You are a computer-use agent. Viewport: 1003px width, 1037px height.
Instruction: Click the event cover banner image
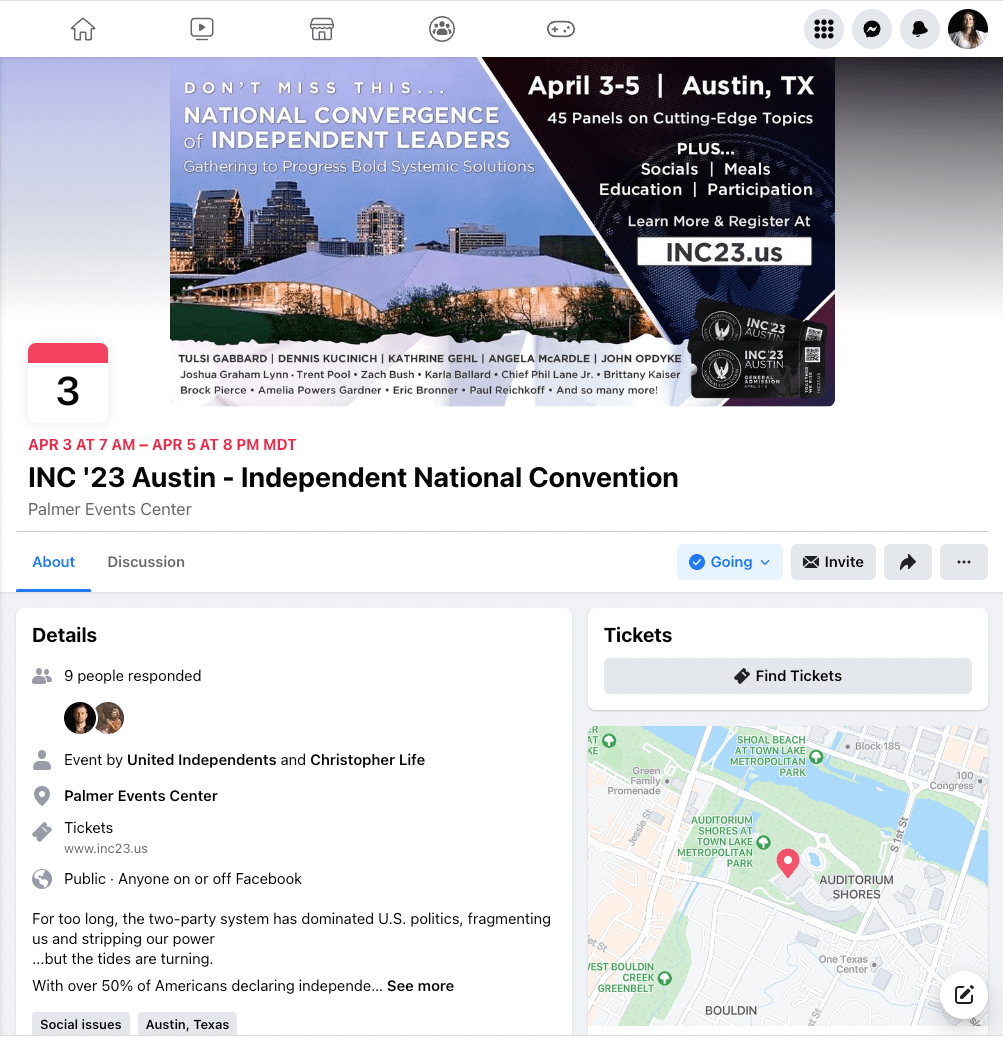[502, 230]
